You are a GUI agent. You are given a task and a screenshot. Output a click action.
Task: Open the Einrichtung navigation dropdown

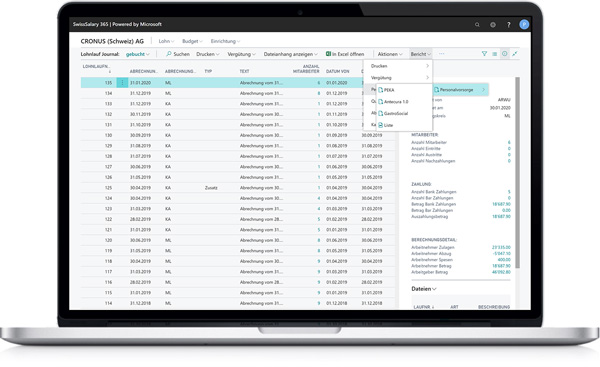(225, 41)
